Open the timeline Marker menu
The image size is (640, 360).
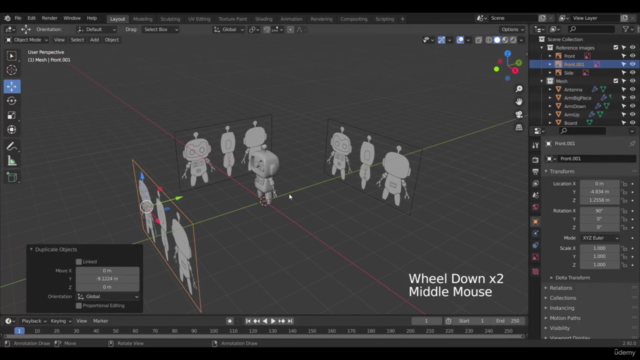pos(100,321)
